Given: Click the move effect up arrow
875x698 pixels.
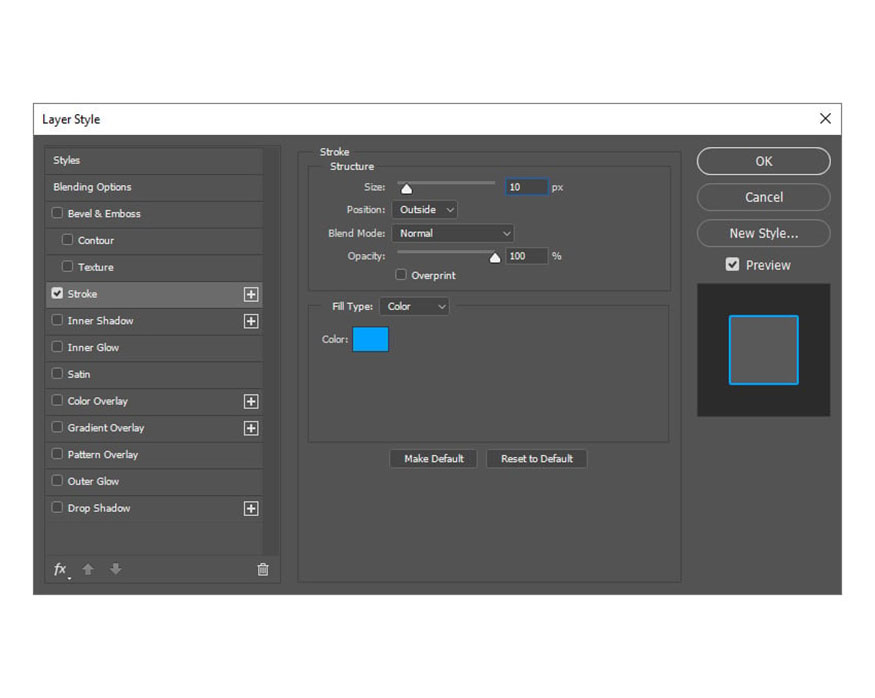Looking at the screenshot, I should (x=88, y=569).
